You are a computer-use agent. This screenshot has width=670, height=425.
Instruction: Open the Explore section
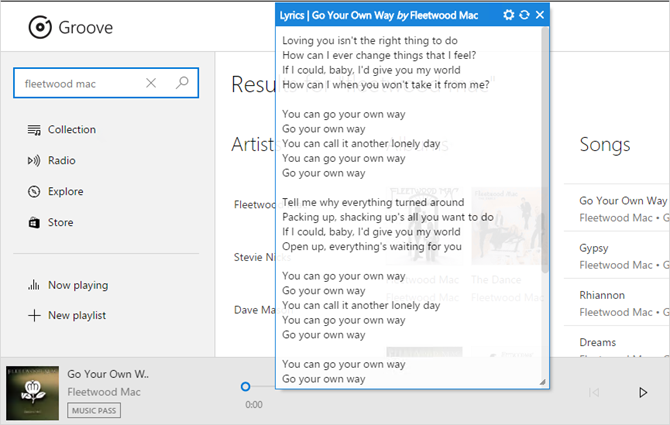(64, 192)
